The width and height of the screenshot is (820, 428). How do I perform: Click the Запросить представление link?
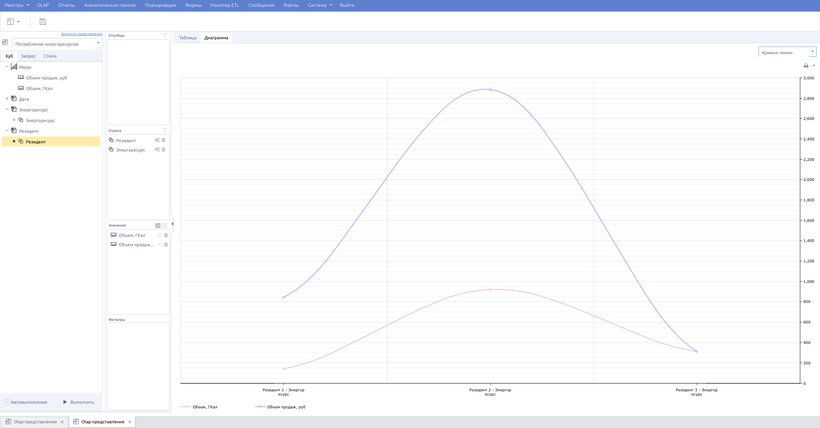click(81, 34)
